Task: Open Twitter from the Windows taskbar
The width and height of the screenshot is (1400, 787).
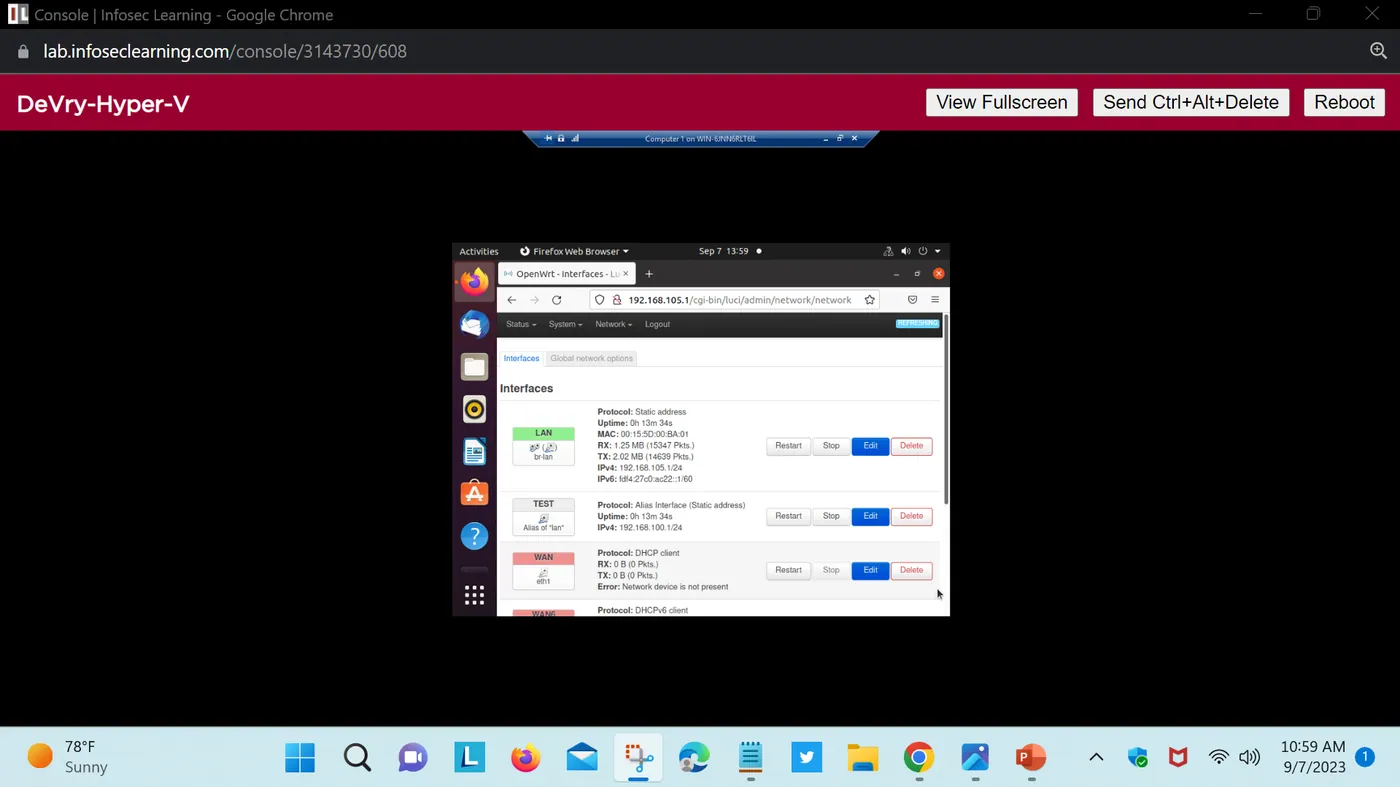Action: point(806,758)
